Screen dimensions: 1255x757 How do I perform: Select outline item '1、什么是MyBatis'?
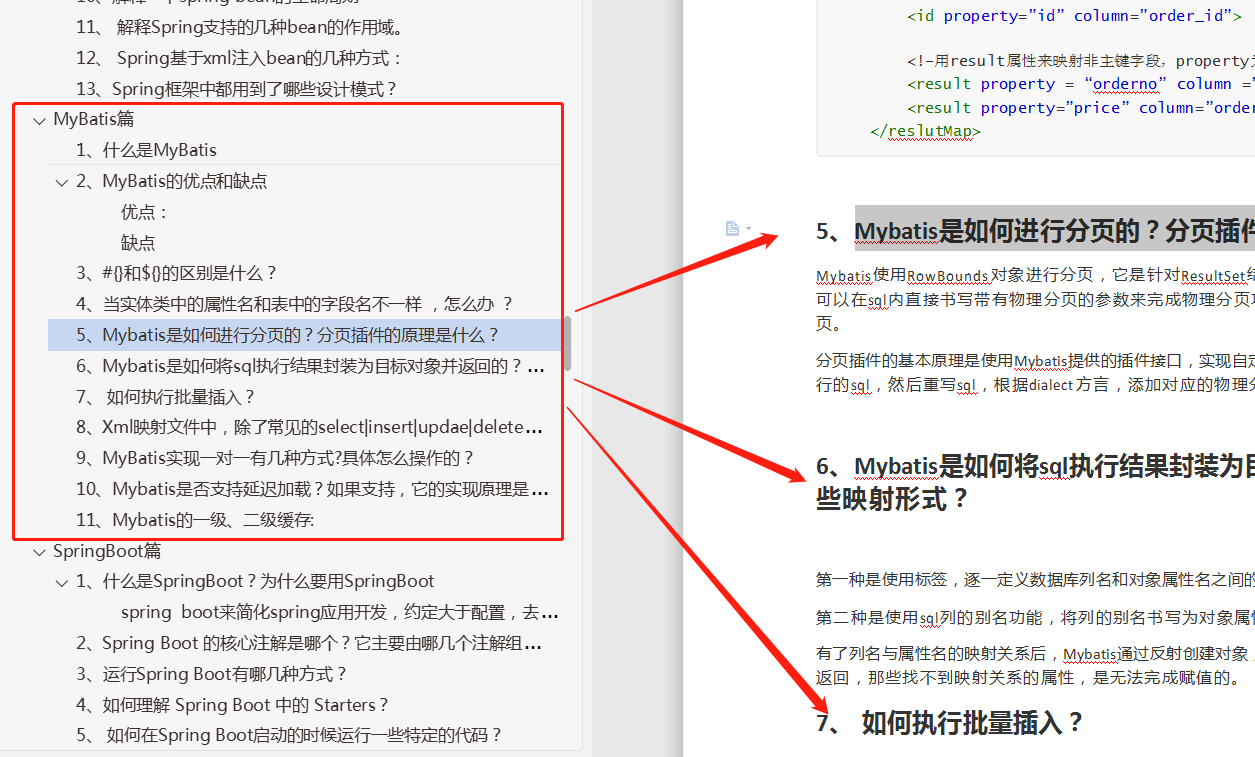pyautogui.click(x=146, y=150)
